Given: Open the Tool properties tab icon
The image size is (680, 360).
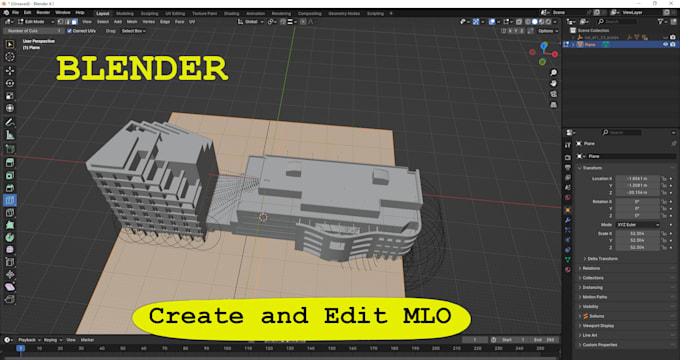Looking at the screenshot, I should click(x=568, y=145).
